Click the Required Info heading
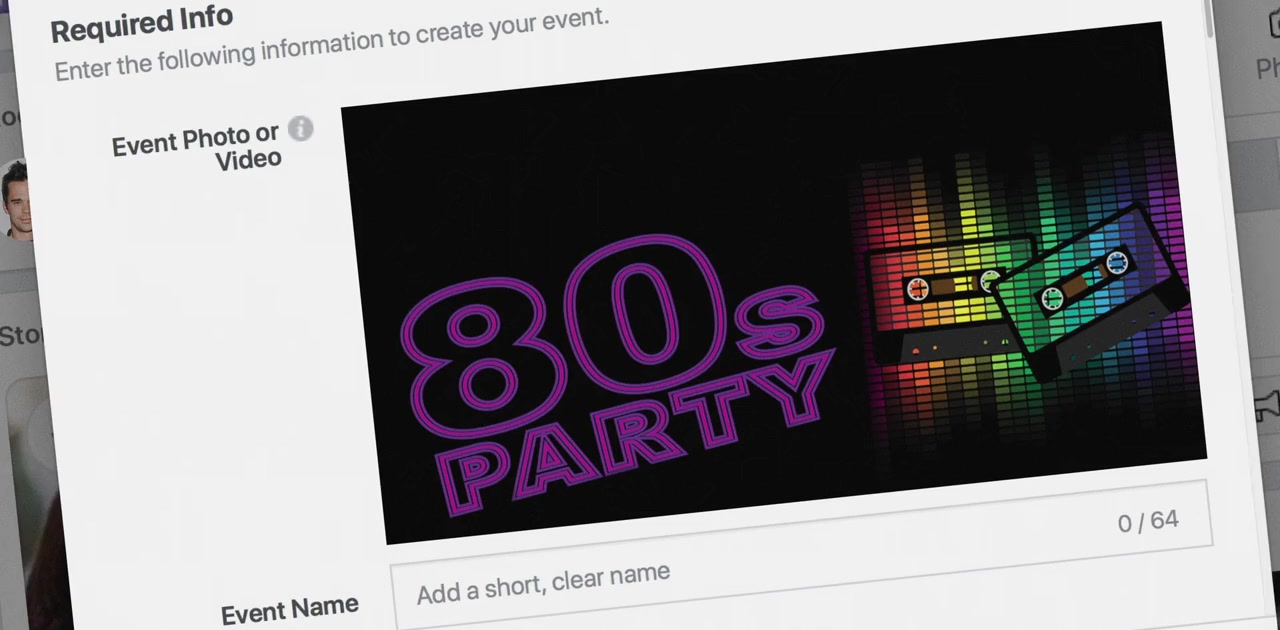The image size is (1280, 630). point(141,23)
